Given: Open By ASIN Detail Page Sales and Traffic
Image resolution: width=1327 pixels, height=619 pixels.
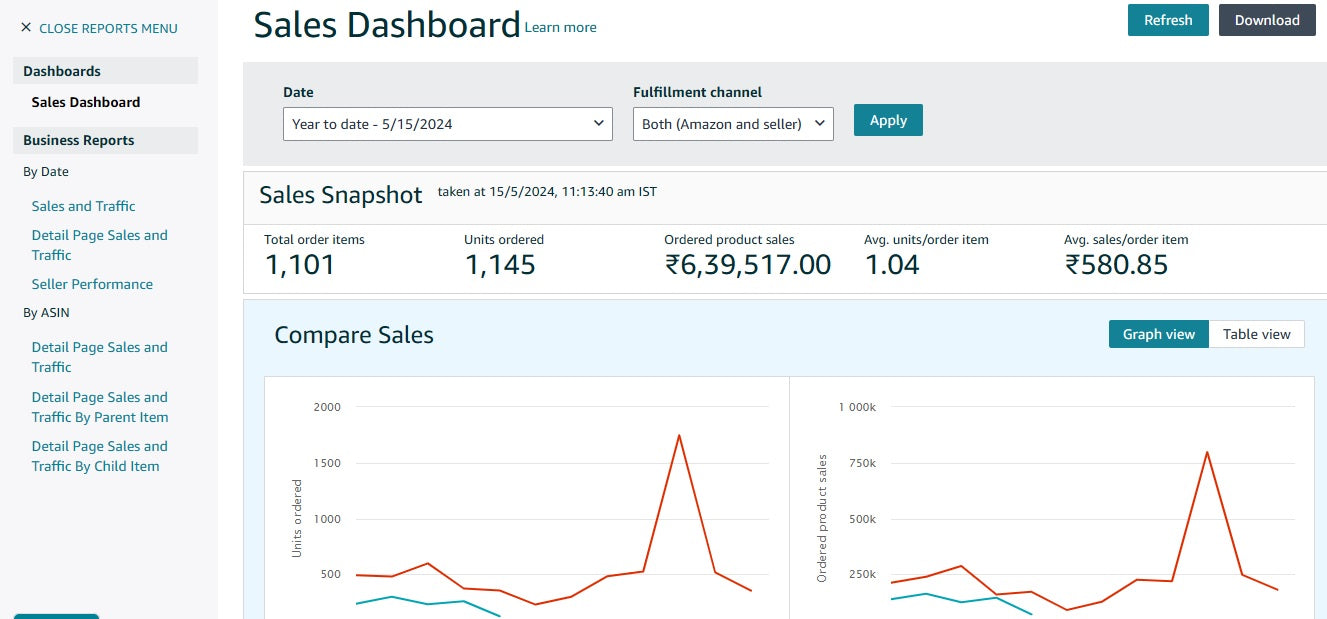Looking at the screenshot, I should coord(99,357).
